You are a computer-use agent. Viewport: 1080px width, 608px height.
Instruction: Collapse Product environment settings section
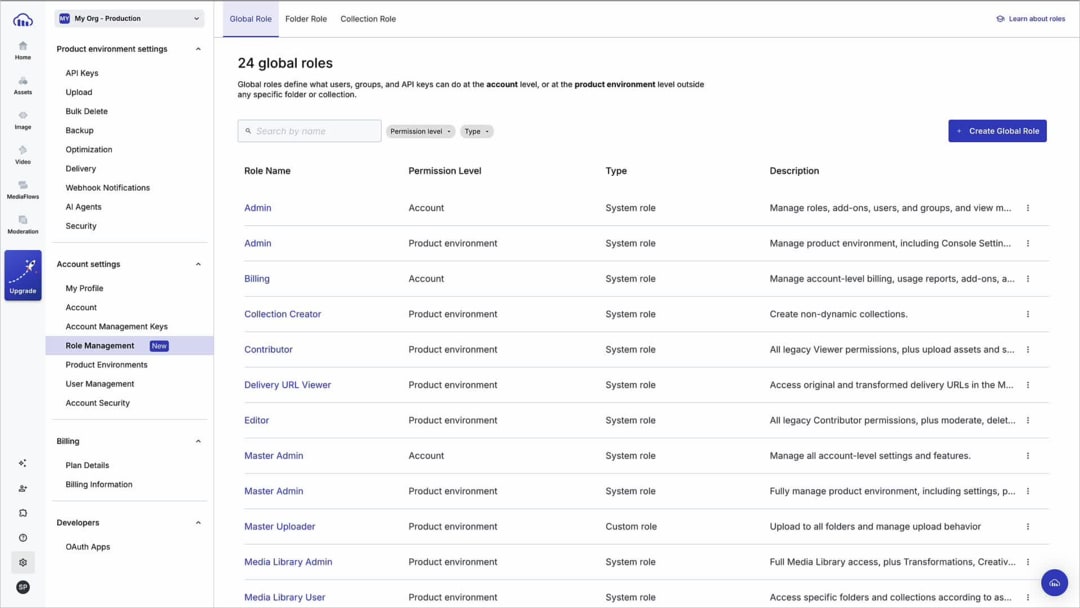198,49
